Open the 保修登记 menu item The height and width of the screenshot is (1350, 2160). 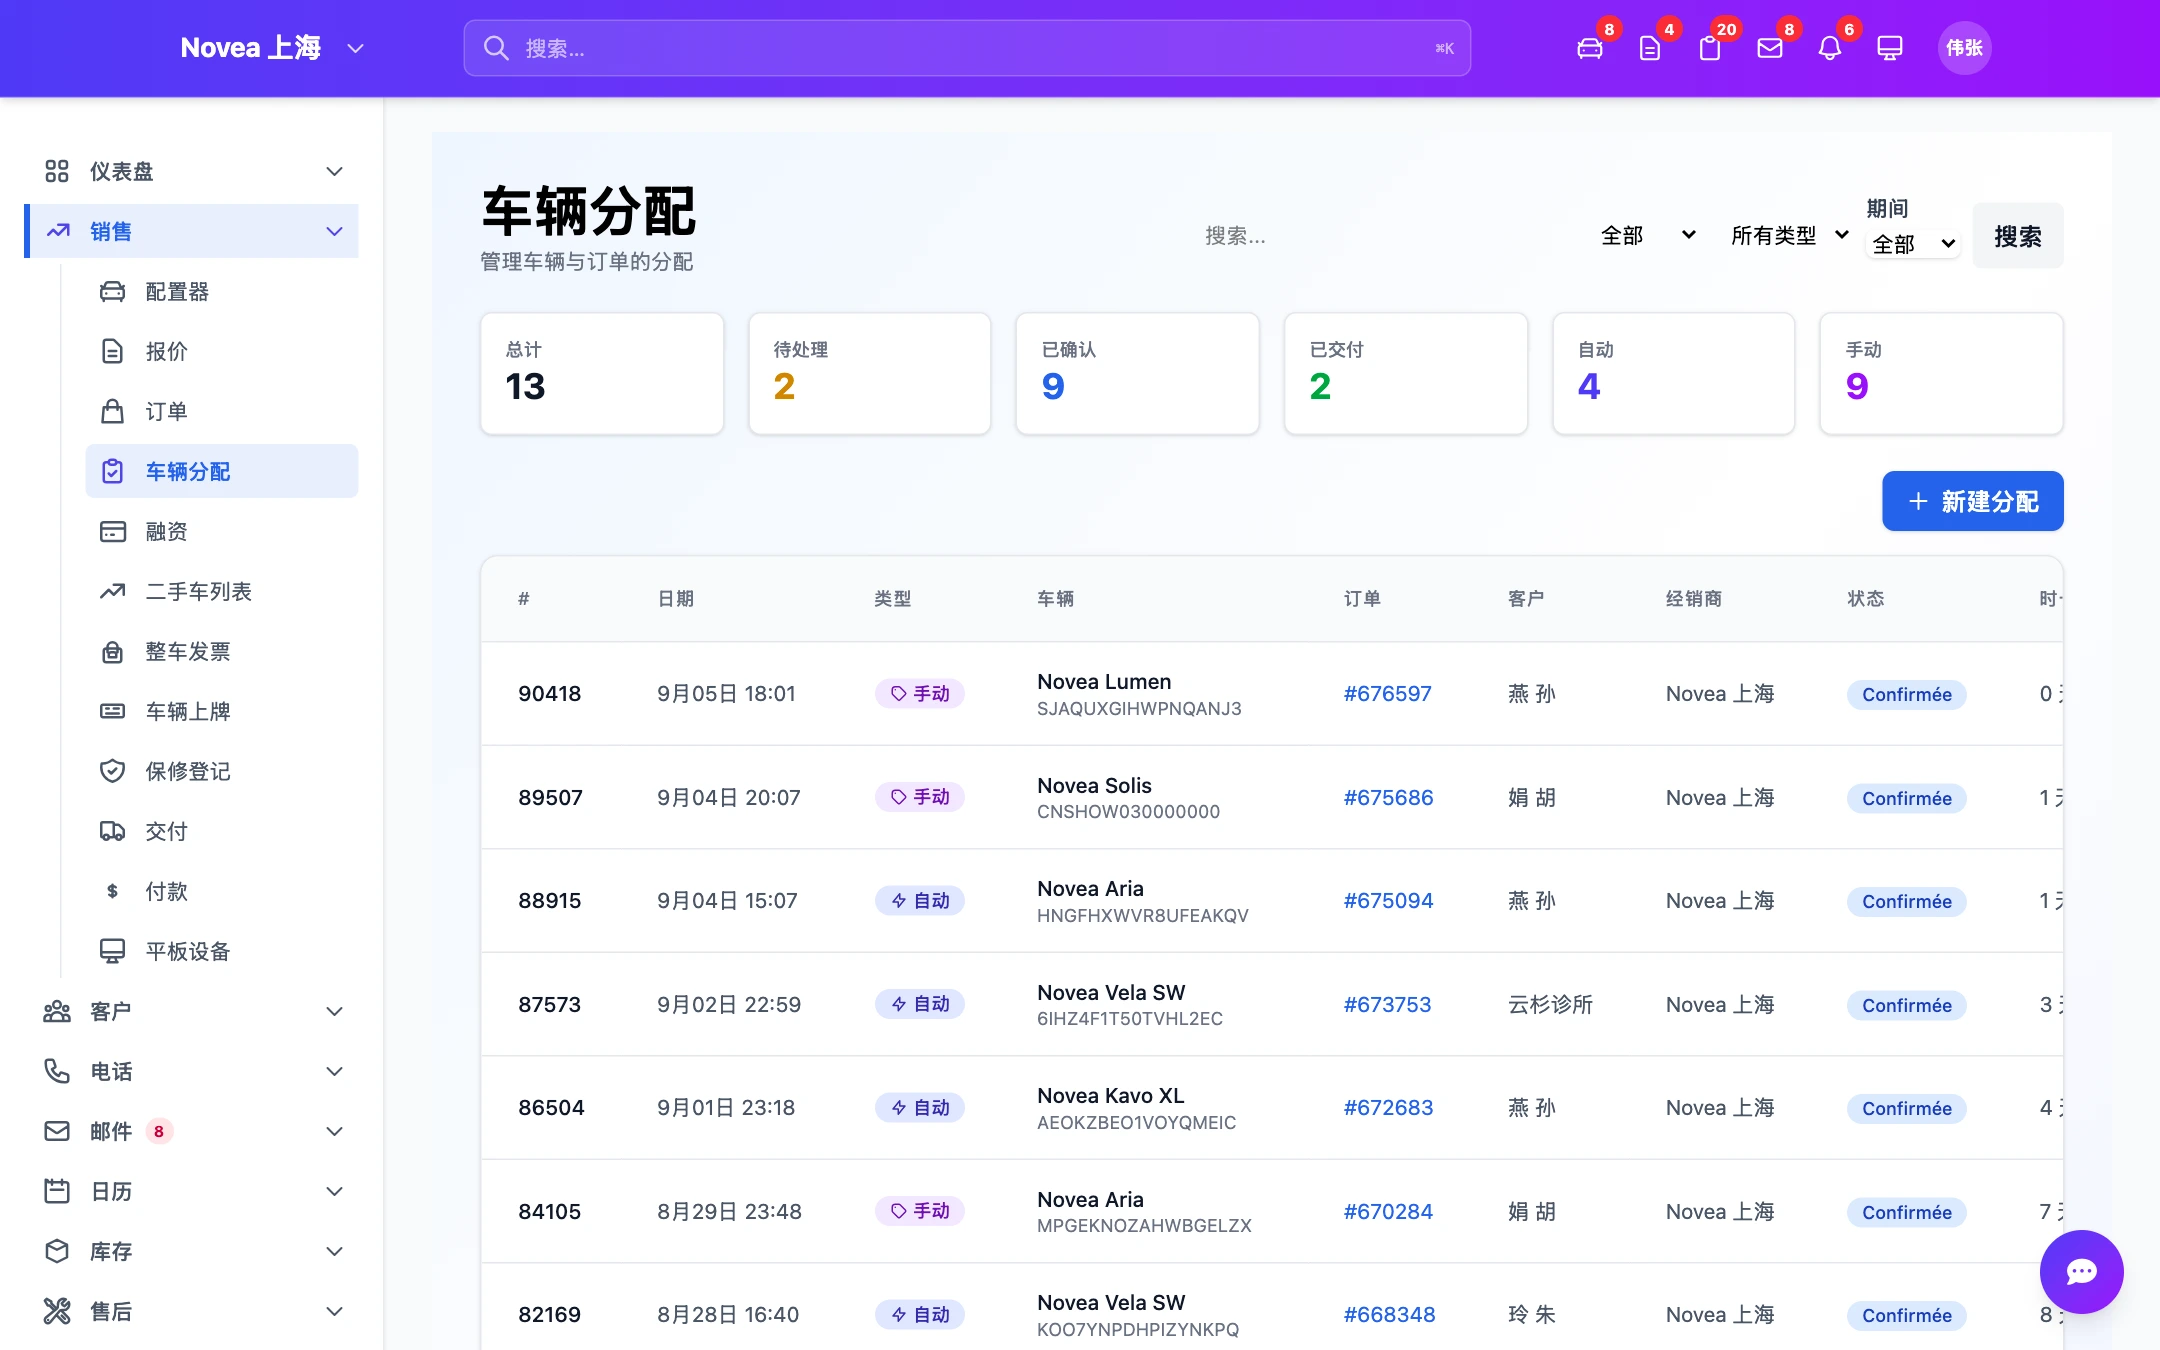pyautogui.click(x=222, y=771)
